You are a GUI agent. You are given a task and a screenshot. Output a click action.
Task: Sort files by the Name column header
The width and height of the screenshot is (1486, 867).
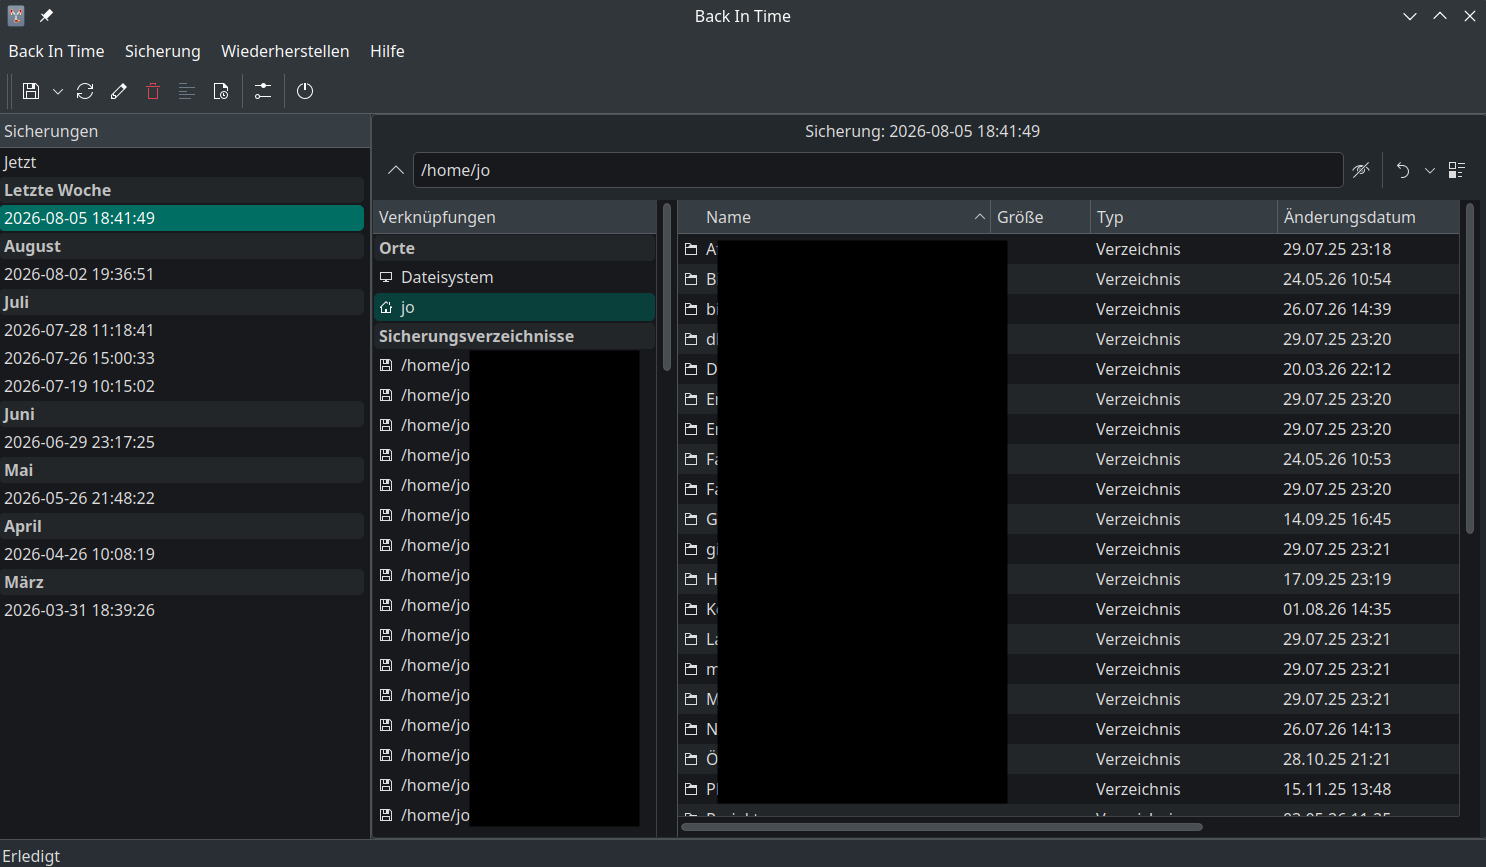point(834,217)
